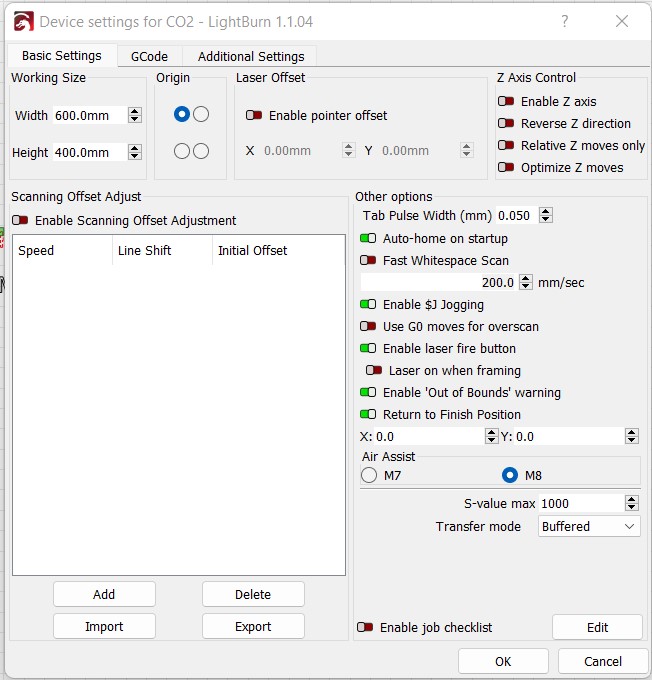Enable Relative Z moves only

pos(506,145)
